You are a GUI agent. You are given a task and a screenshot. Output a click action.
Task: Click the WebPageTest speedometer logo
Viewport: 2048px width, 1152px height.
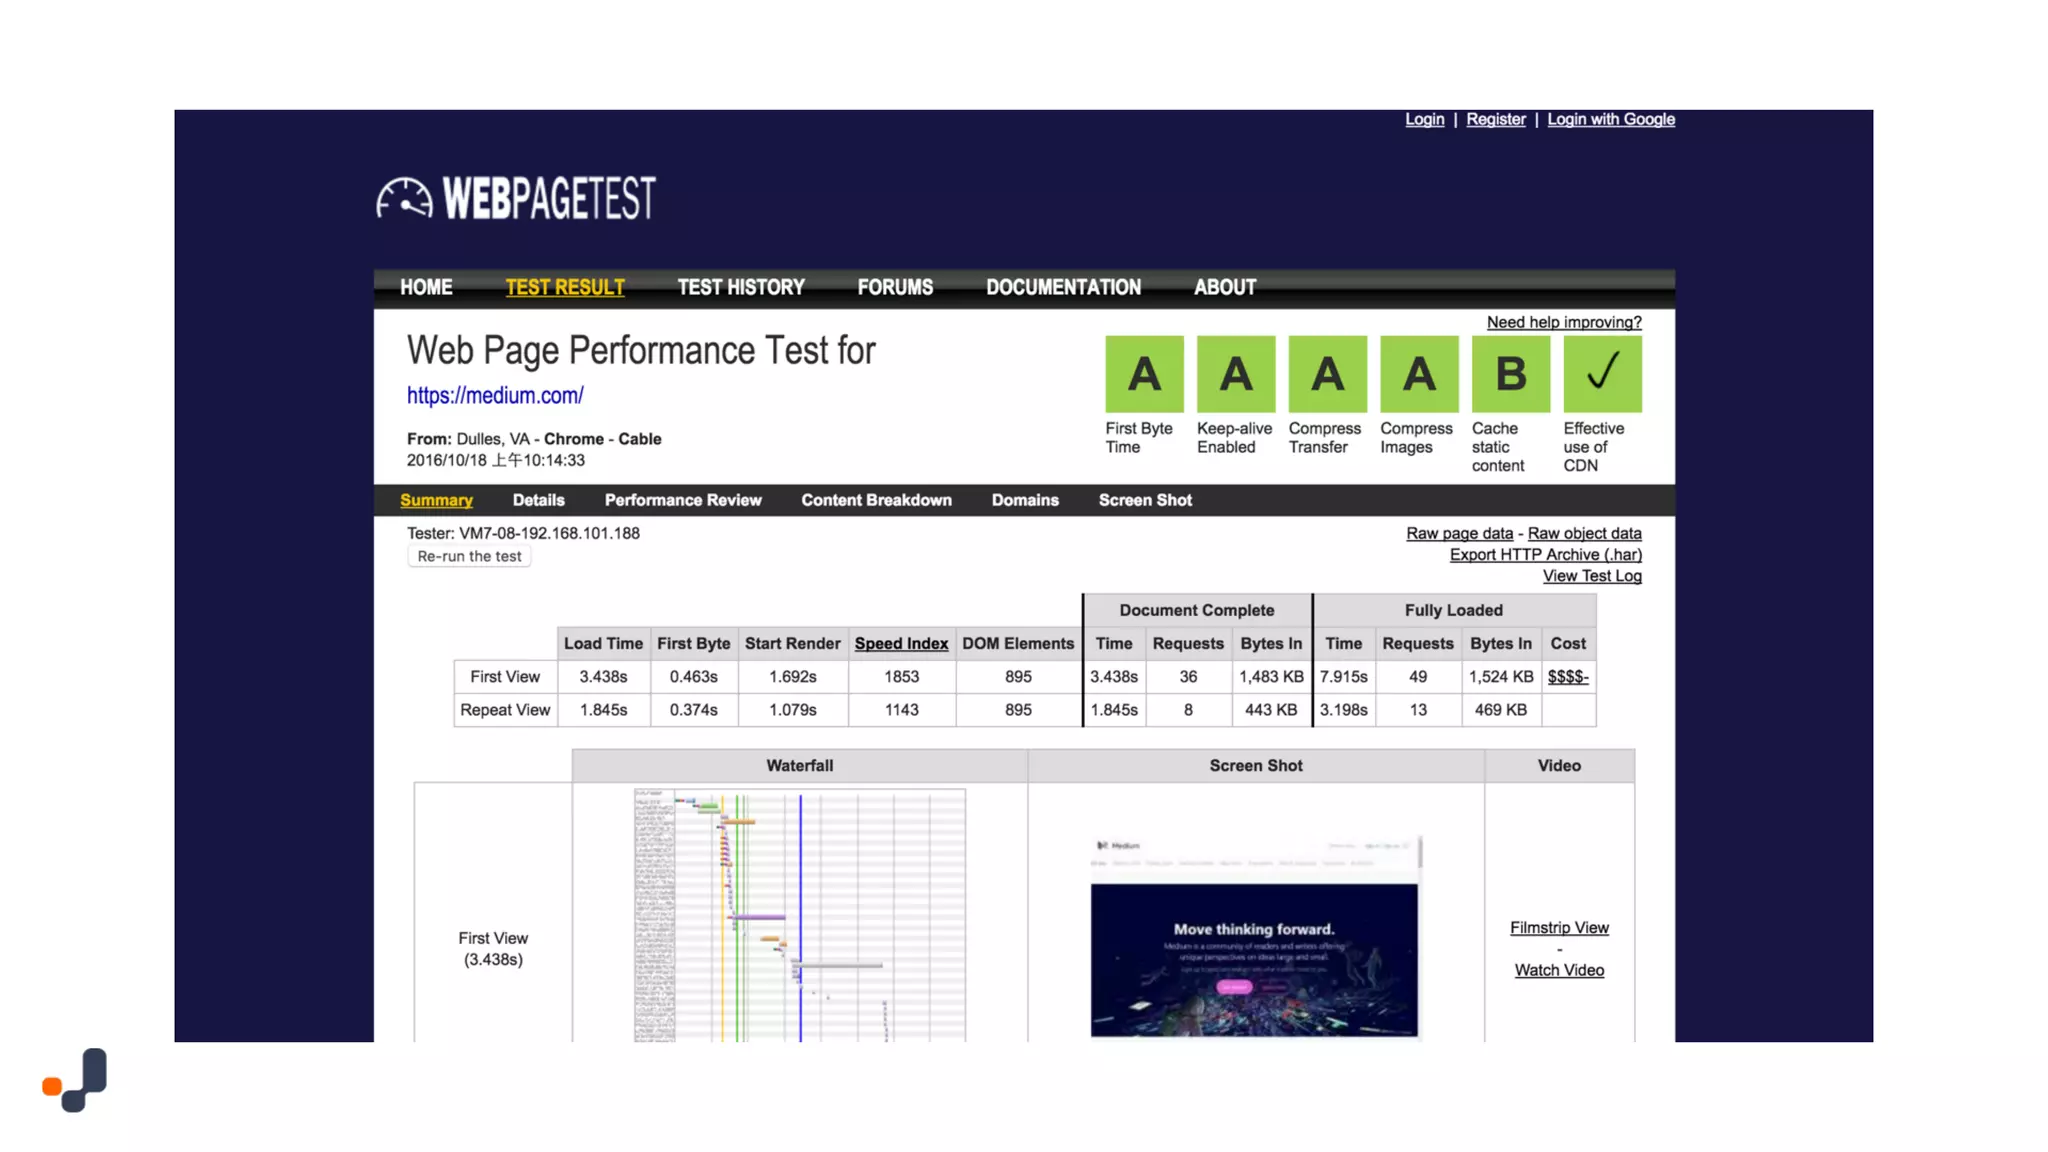(x=405, y=198)
